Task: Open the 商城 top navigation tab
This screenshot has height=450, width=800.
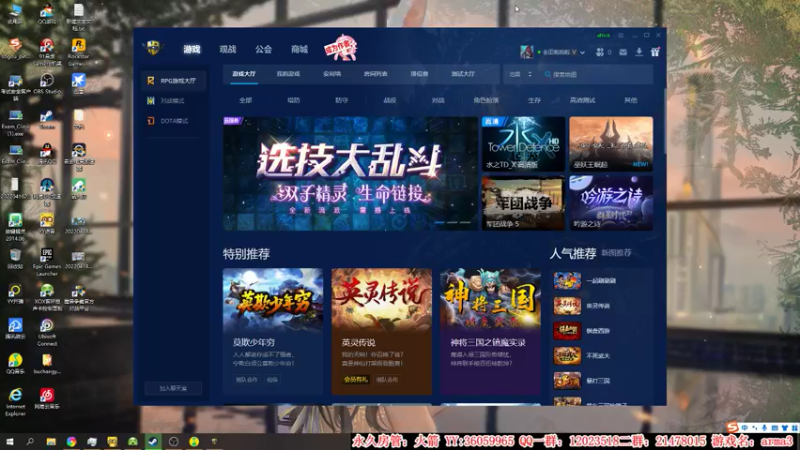Action: 299,49
